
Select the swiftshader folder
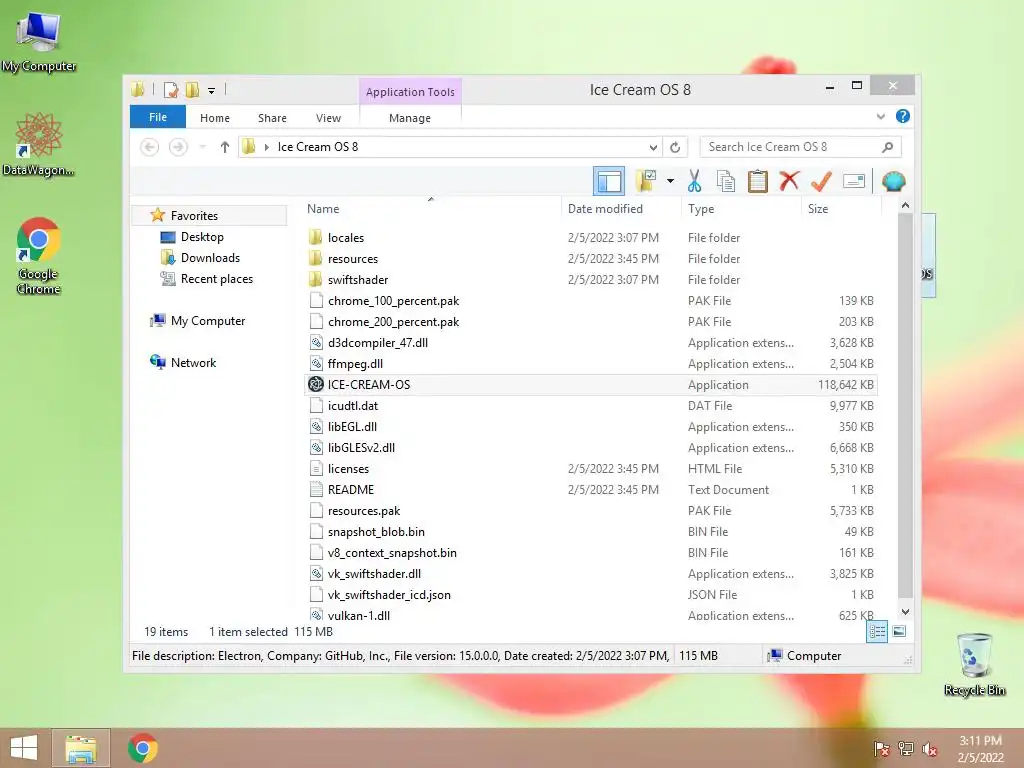click(x=591, y=280)
